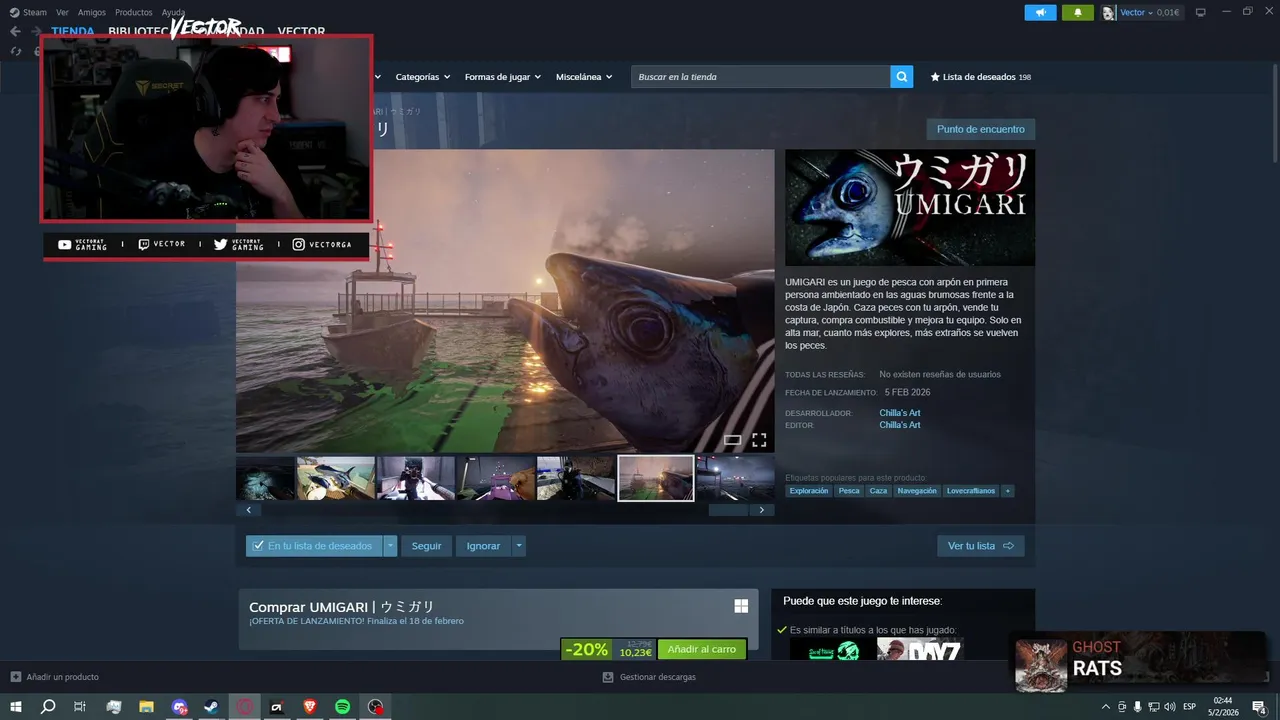
Task: Open the Chilla's Art developer link
Action: pos(900,413)
